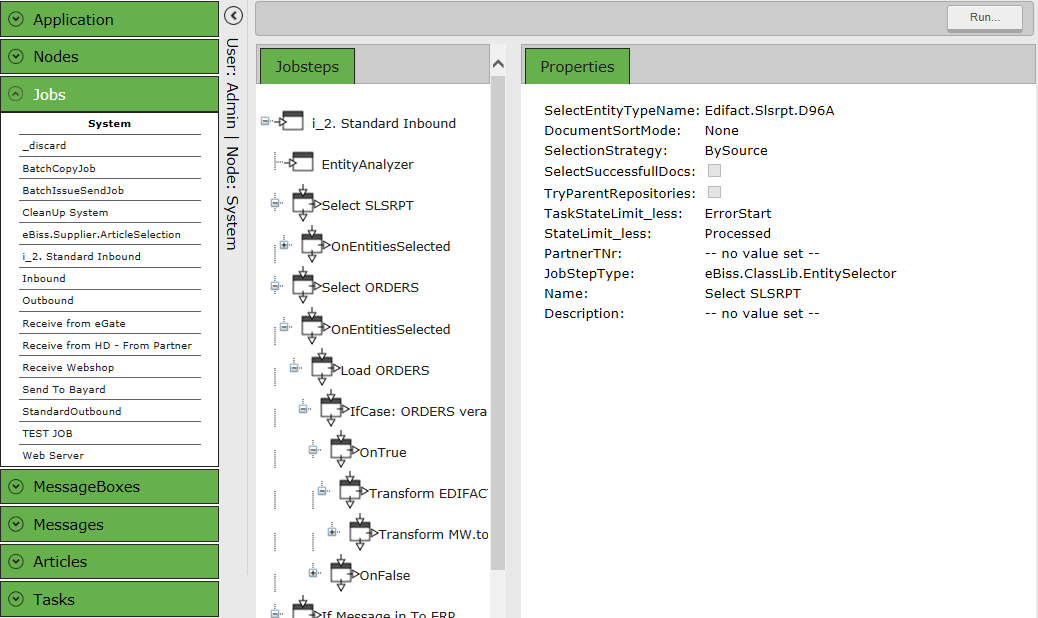Click the Load ORDERS jobstep icon
Screen dimensions: 1038x618
point(322,368)
